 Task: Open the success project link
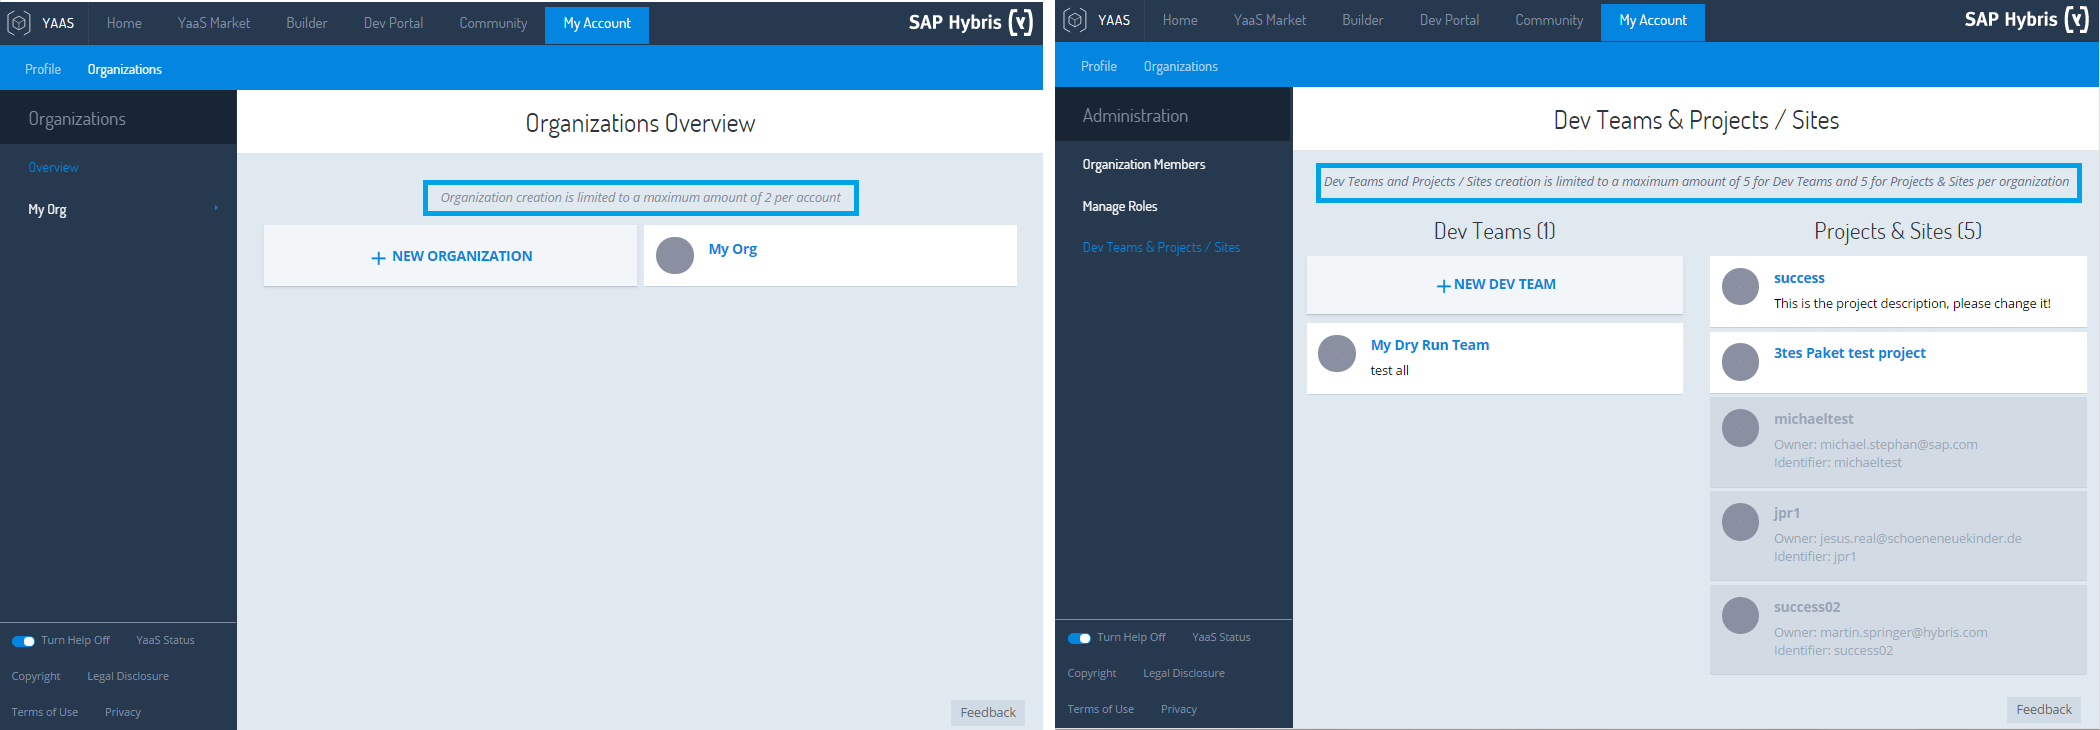point(1799,278)
